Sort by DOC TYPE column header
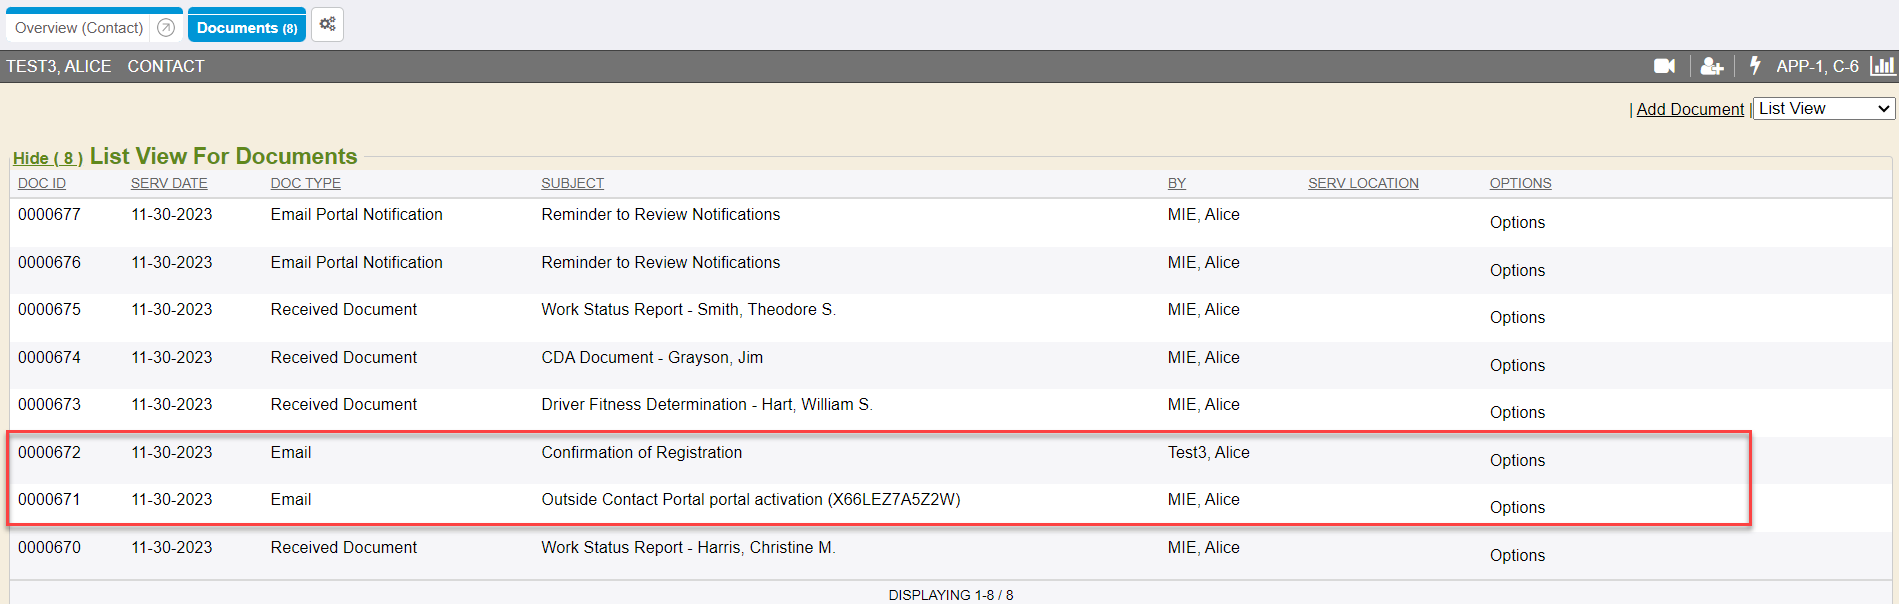This screenshot has width=1899, height=604. tap(305, 183)
